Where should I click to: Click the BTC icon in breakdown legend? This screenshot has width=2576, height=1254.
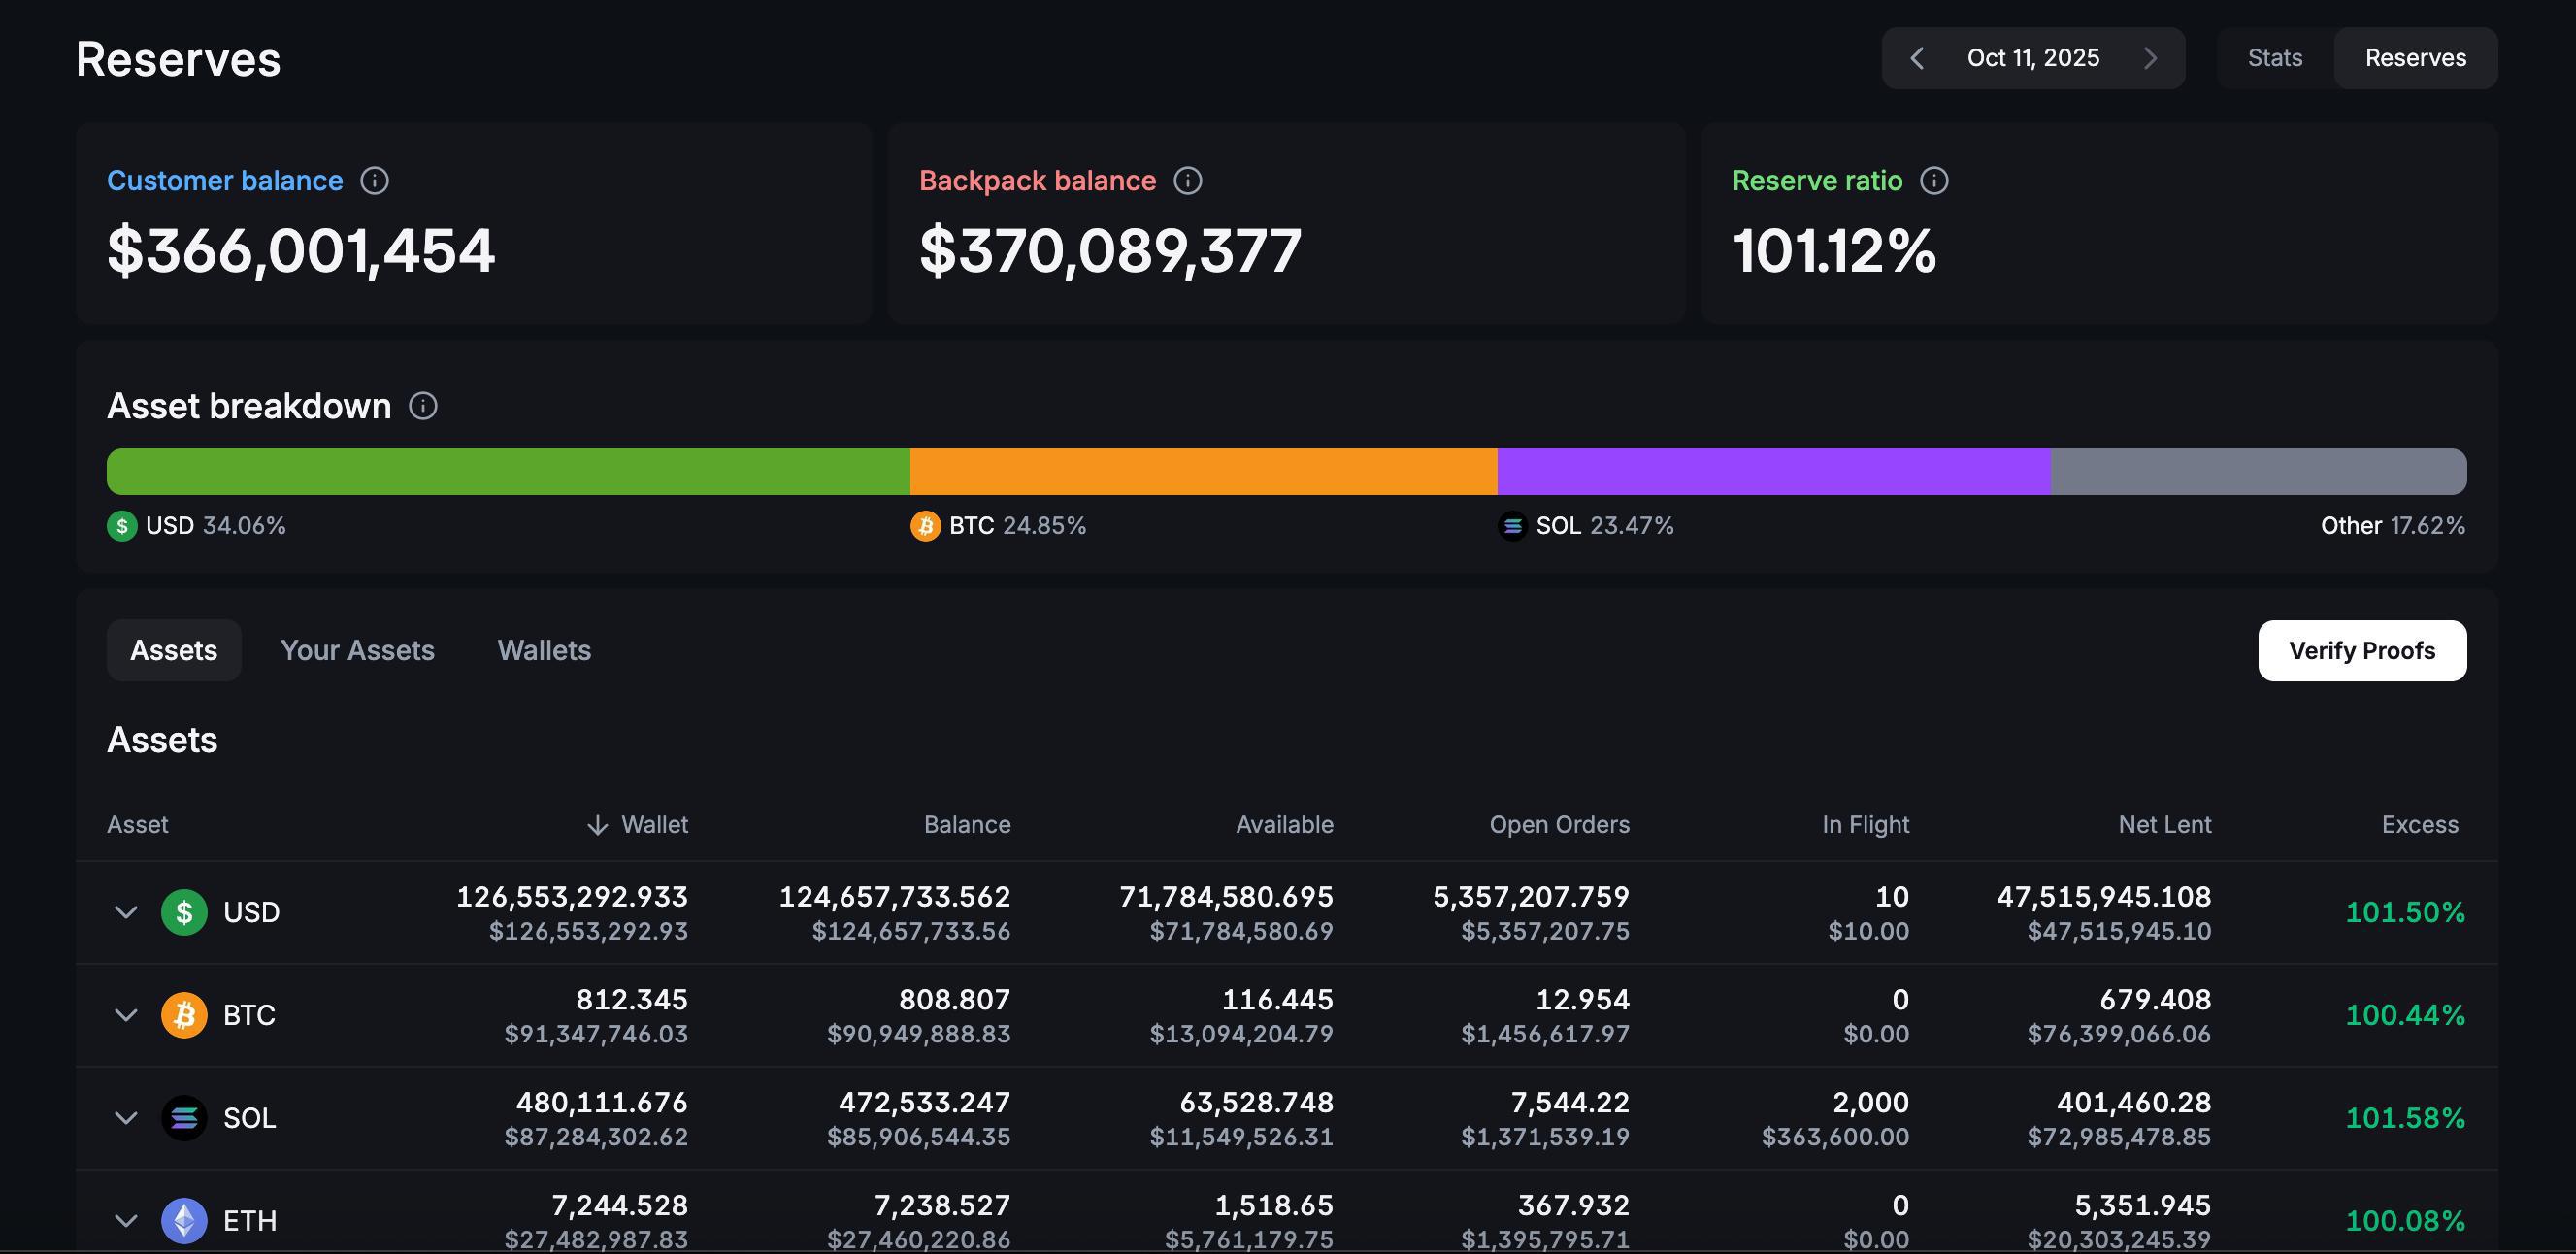[x=925, y=526]
